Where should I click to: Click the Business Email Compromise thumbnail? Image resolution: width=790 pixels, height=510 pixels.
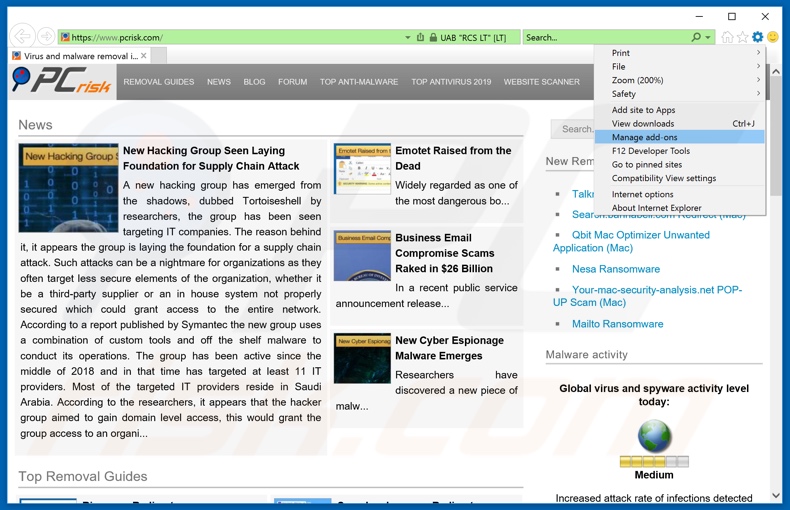(x=362, y=257)
